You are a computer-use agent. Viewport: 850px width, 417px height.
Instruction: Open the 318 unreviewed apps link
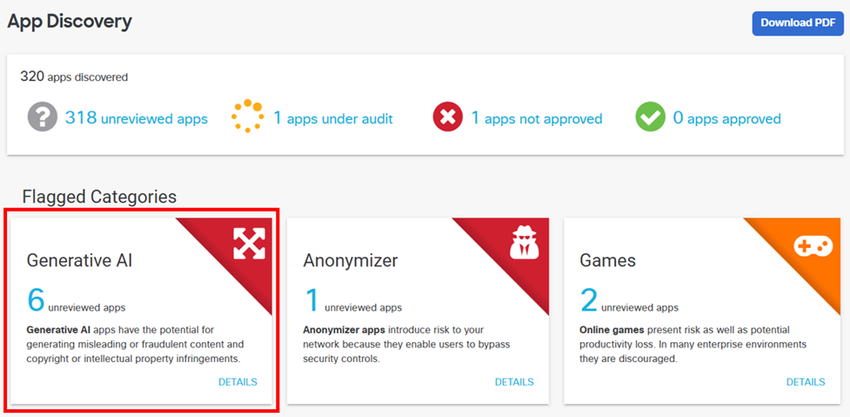point(136,118)
